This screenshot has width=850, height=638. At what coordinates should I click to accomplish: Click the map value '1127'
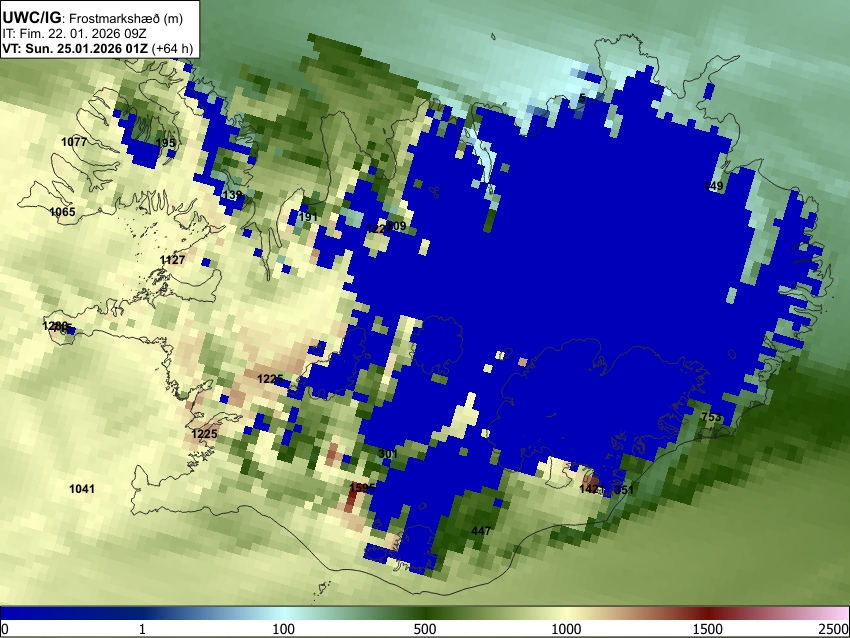click(x=172, y=260)
